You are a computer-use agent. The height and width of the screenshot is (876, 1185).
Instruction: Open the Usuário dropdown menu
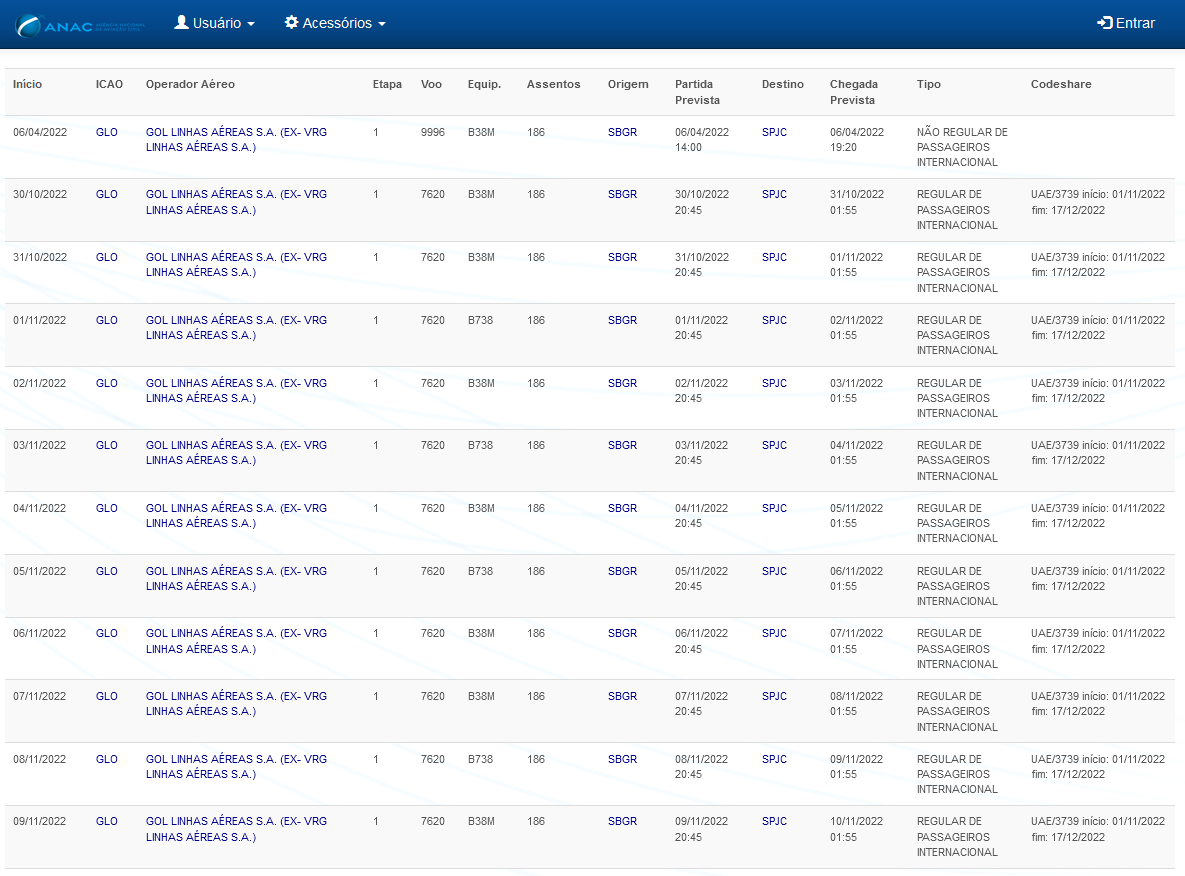coord(215,23)
